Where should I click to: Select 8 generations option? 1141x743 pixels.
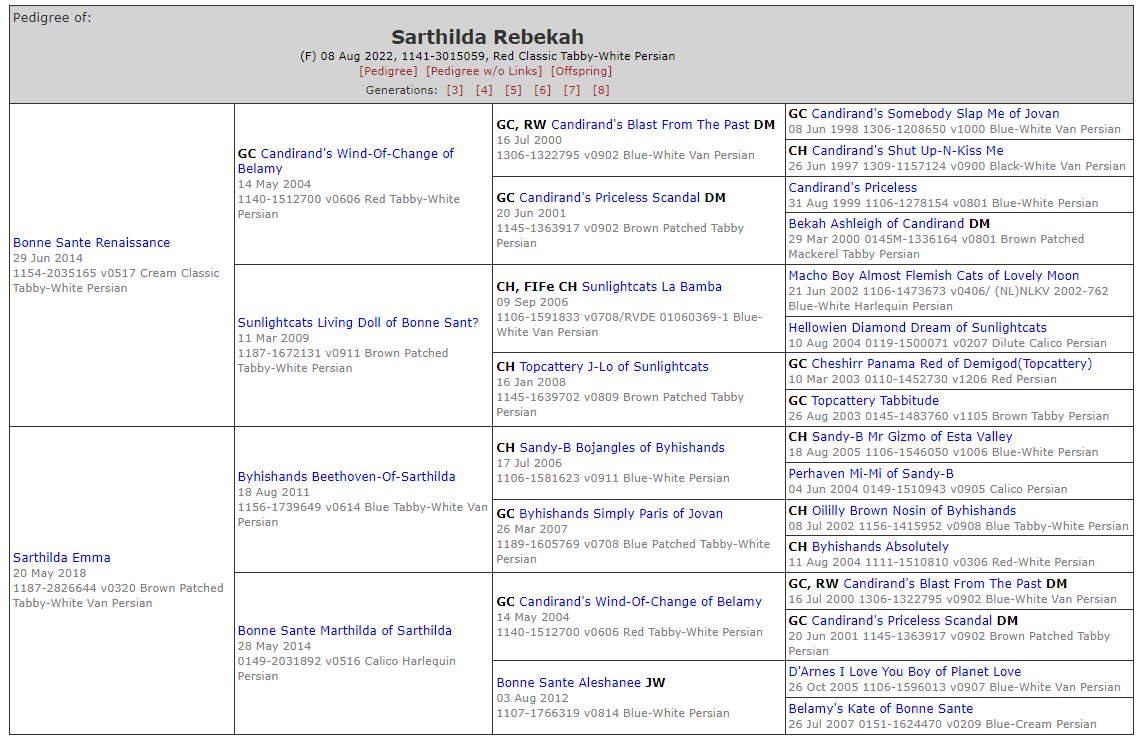pyautogui.click(x=600, y=90)
